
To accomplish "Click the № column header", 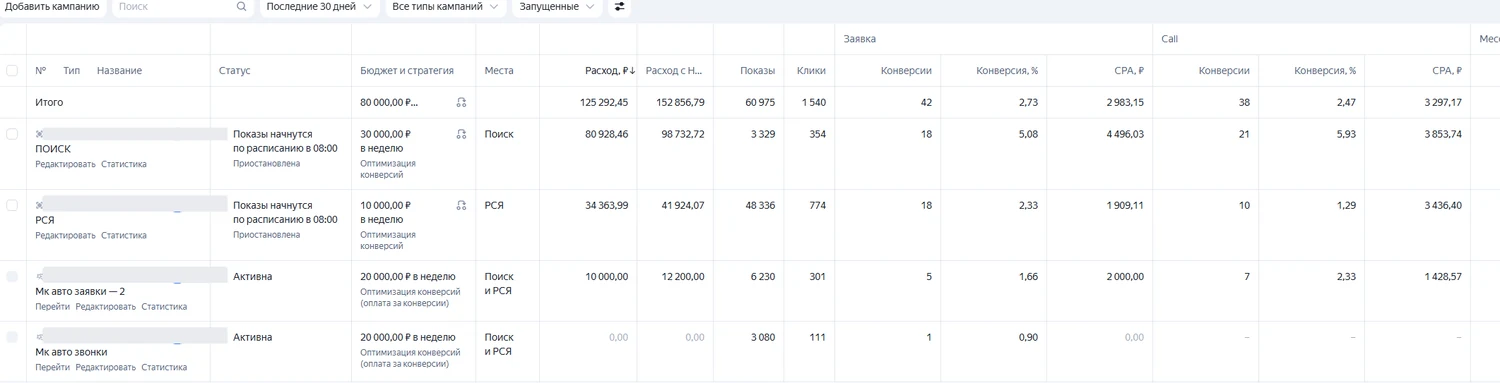I will coord(40,71).
